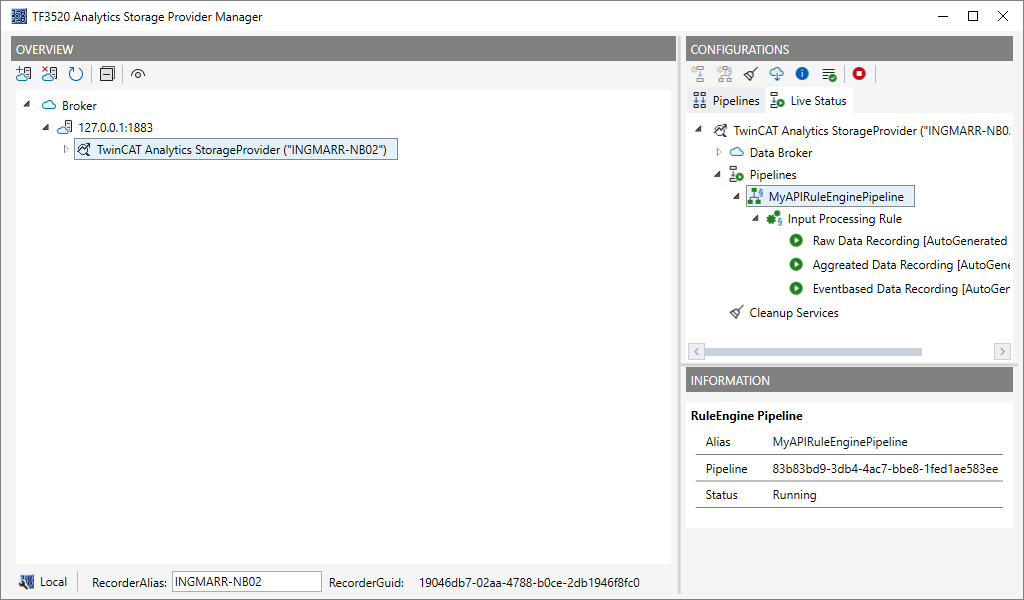Screen dimensions: 1024x600
Task: Switch to the Pipelines tab
Action: pos(726,101)
